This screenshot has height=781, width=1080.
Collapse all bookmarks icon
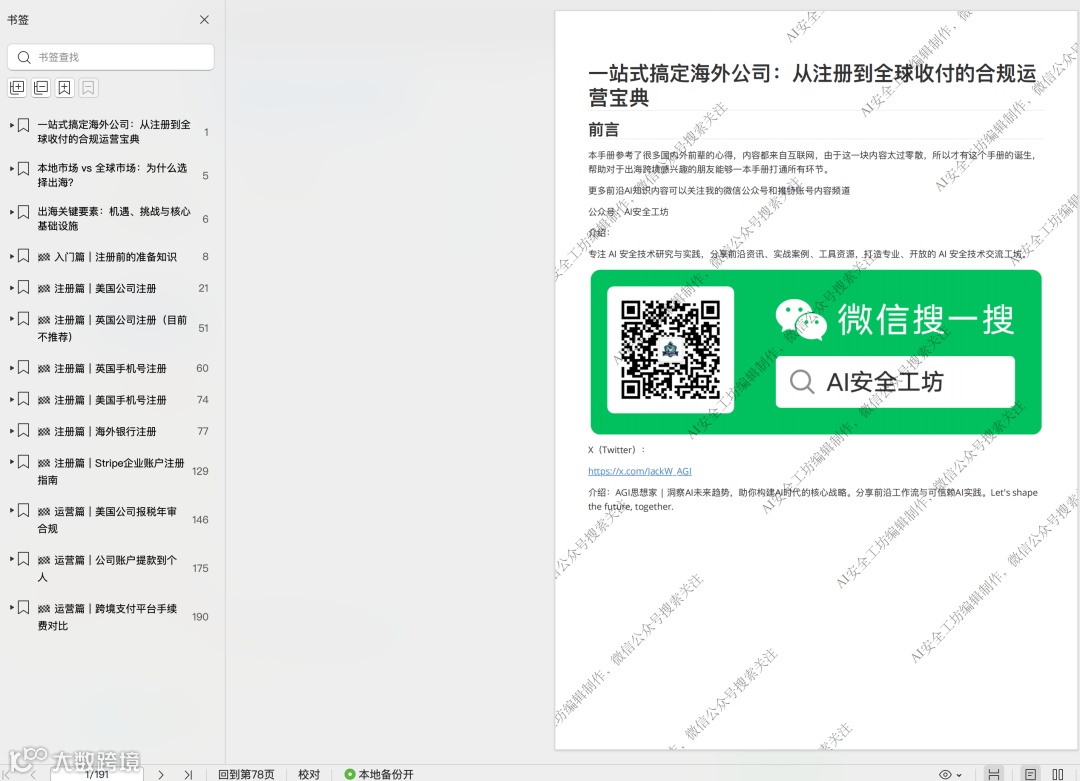point(41,87)
